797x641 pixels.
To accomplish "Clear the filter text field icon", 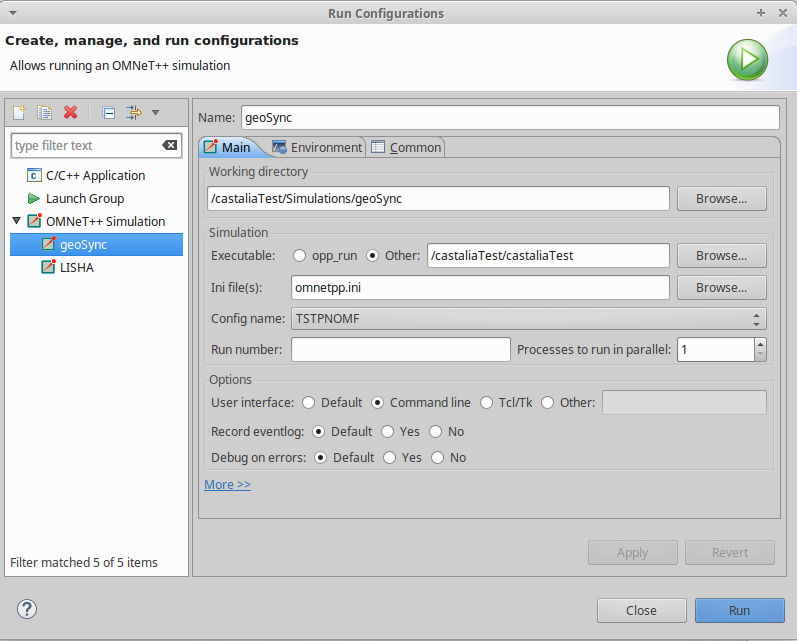I will pos(170,145).
